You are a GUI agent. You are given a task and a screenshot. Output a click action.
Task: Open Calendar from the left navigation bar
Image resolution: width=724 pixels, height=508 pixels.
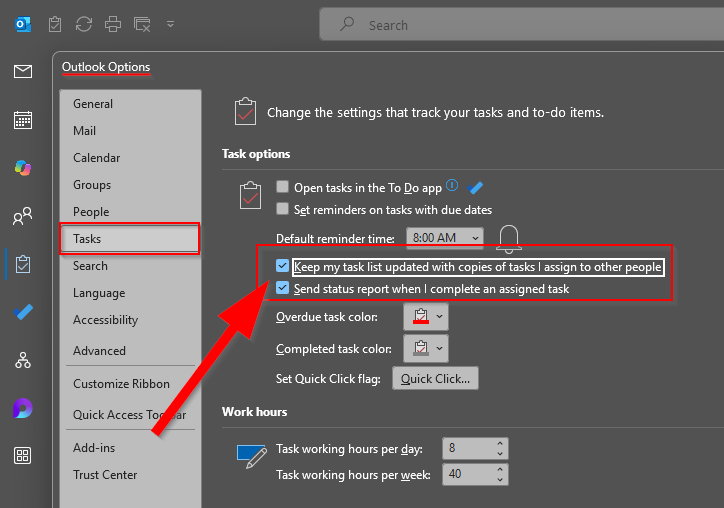pyautogui.click(x=23, y=120)
